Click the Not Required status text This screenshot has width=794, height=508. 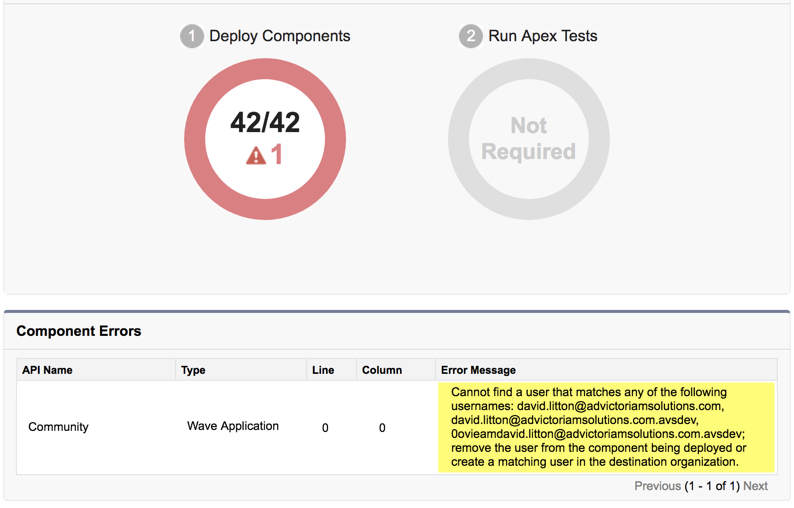coord(528,139)
